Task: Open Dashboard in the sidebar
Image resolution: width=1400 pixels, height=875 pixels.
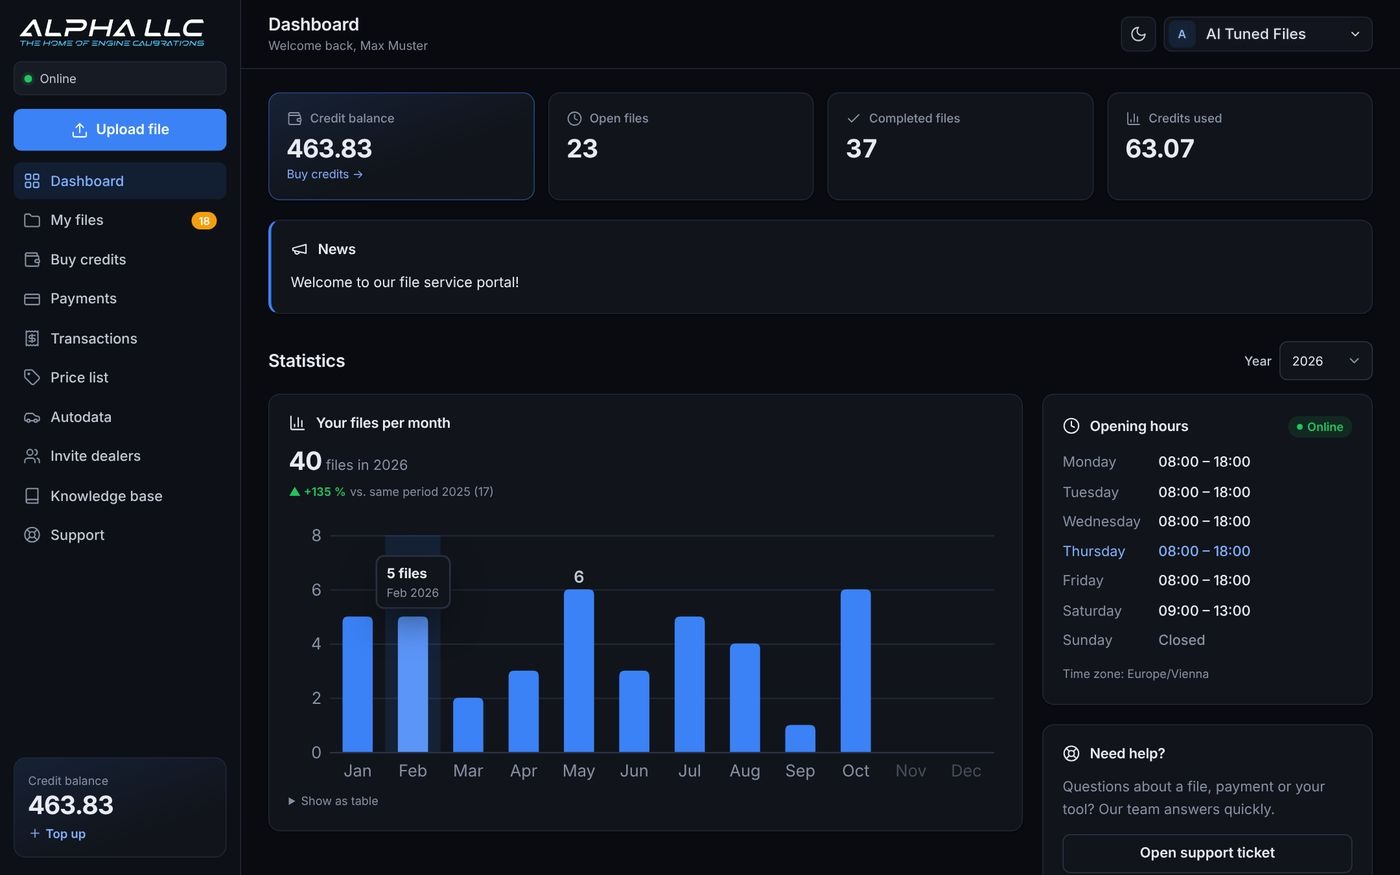Action: point(120,181)
